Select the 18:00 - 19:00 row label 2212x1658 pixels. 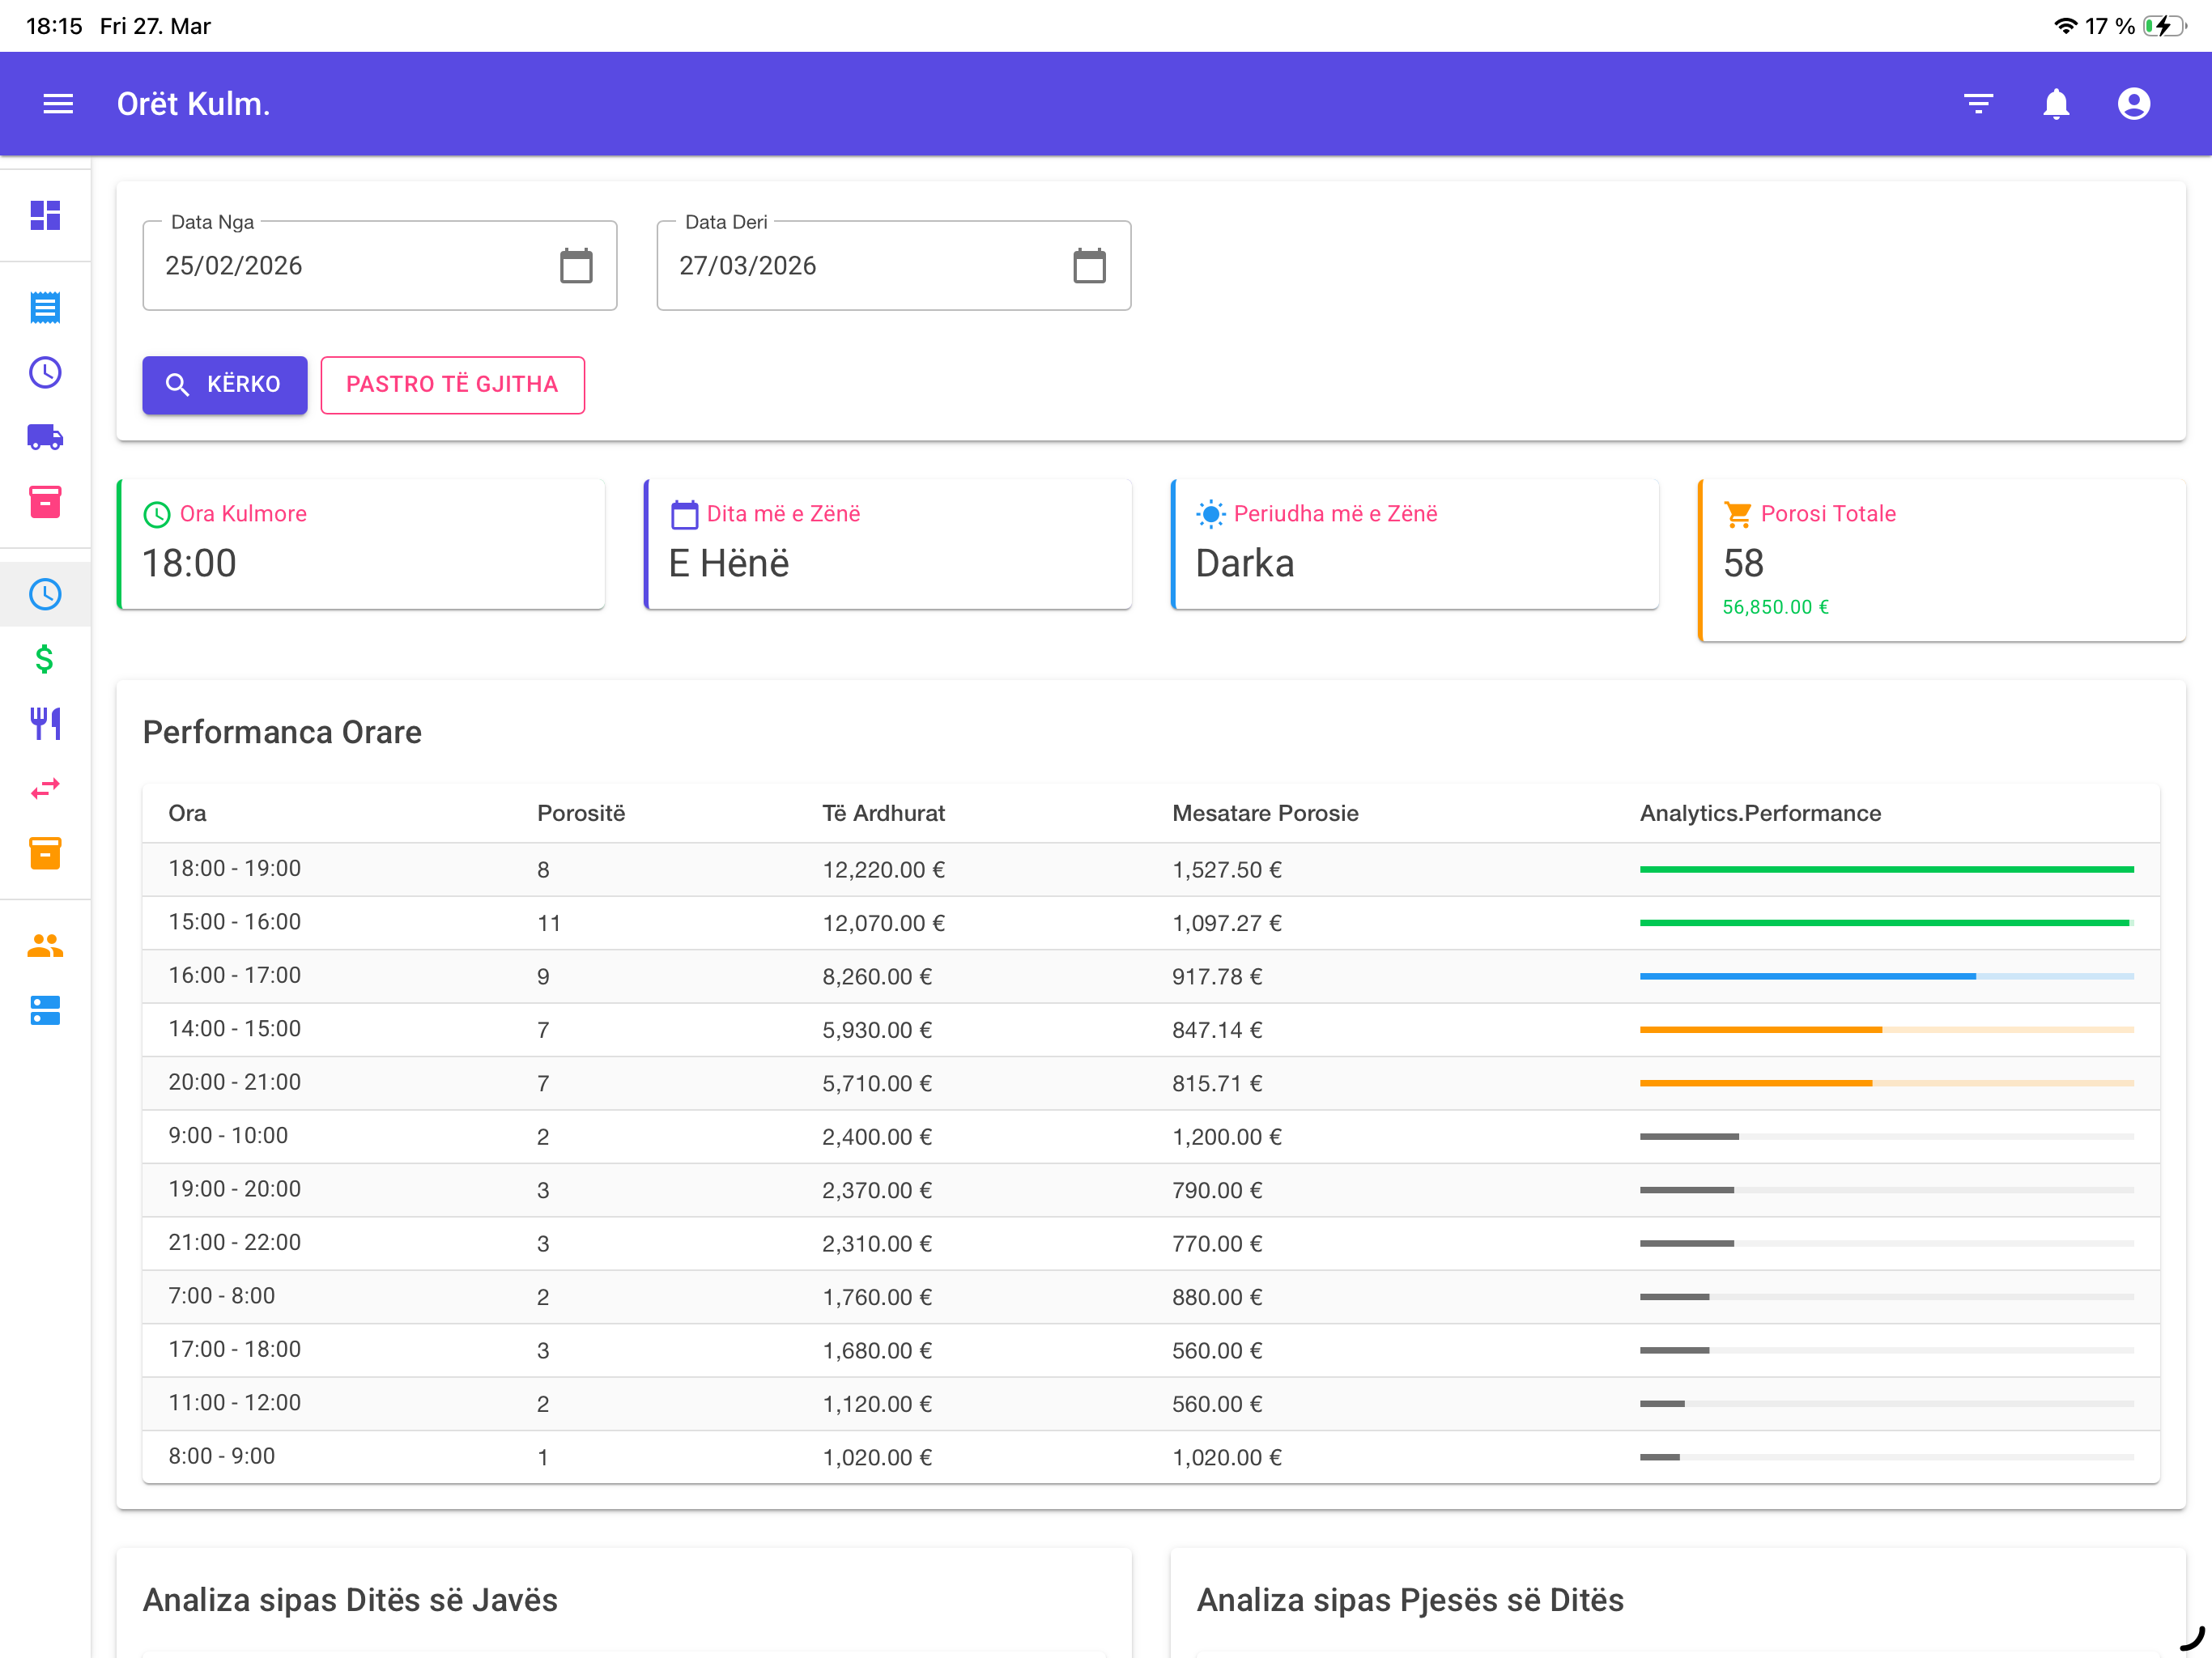click(234, 869)
